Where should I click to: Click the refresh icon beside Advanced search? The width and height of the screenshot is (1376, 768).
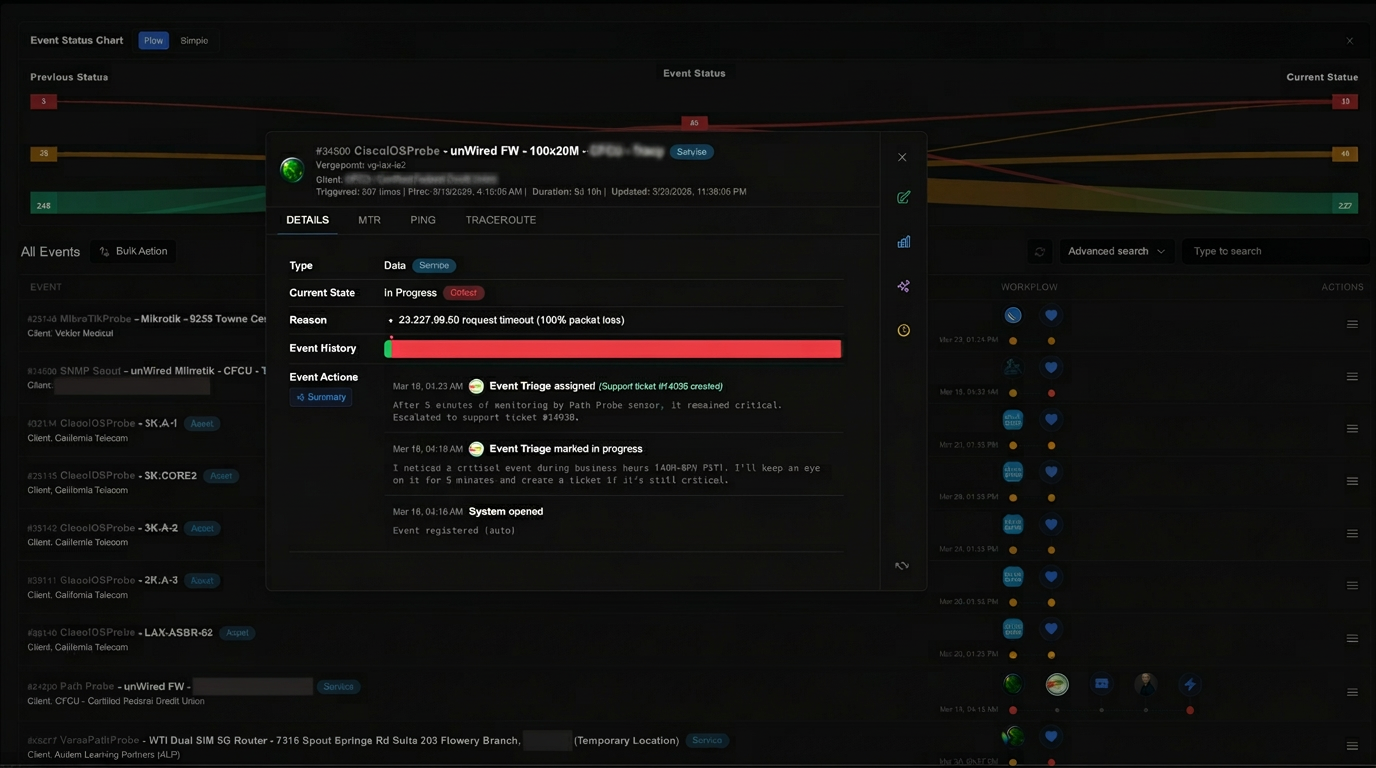click(x=1040, y=252)
